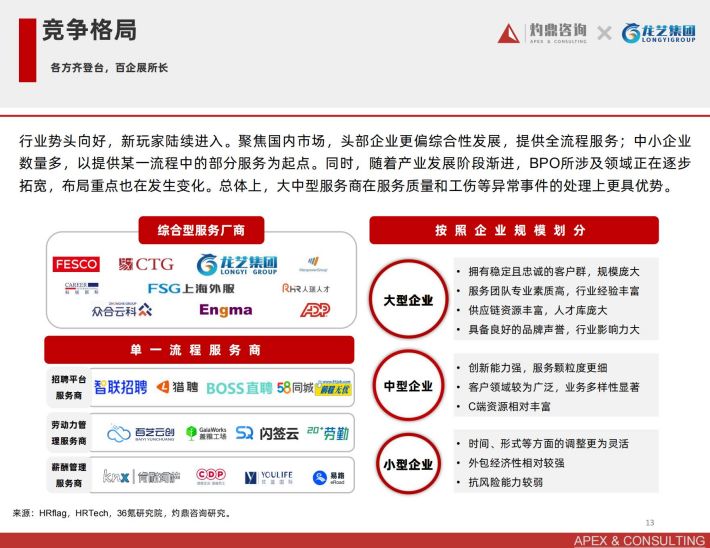
Task: Click the 中型企业 circle
Action: [408, 385]
